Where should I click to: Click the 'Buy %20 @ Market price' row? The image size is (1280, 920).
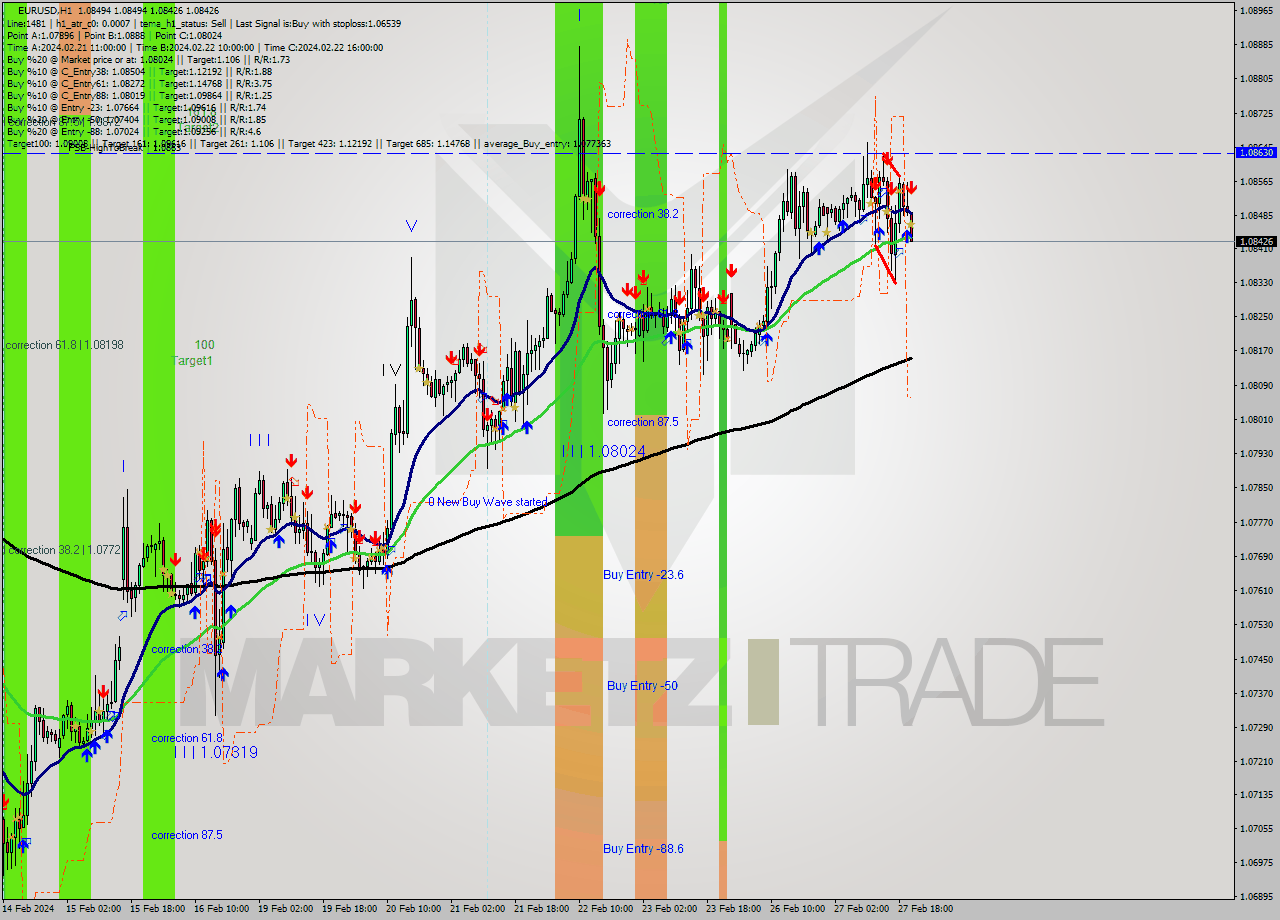pyautogui.click(x=148, y=59)
